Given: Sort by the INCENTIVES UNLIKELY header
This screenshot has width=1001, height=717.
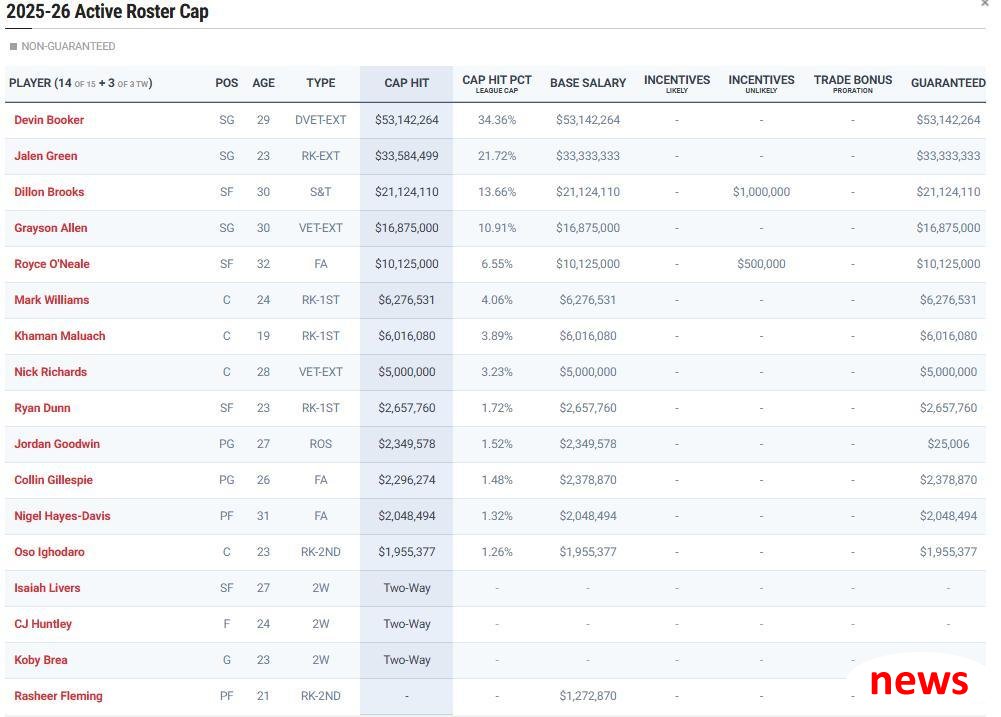Looking at the screenshot, I should click(762, 84).
